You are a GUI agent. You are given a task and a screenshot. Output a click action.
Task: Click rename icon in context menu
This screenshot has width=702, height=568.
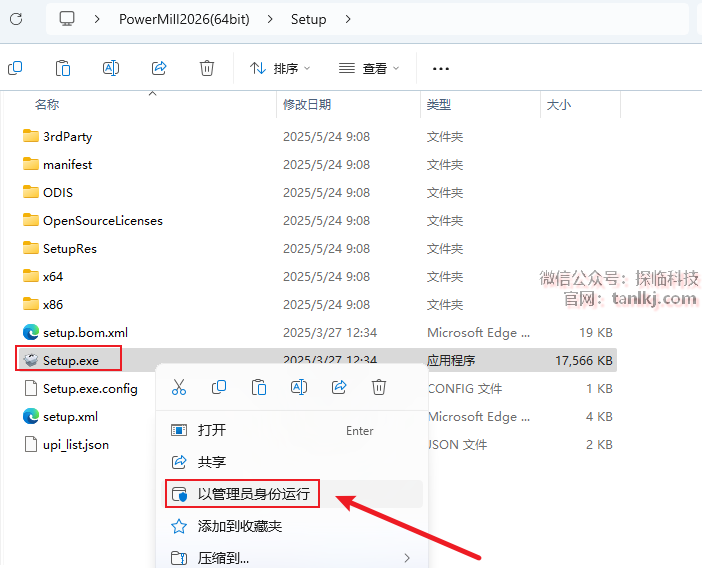pos(299,387)
